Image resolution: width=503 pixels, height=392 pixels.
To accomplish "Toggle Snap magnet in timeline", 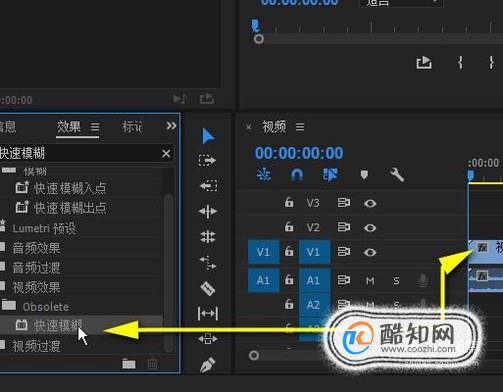I will pyautogui.click(x=297, y=174).
